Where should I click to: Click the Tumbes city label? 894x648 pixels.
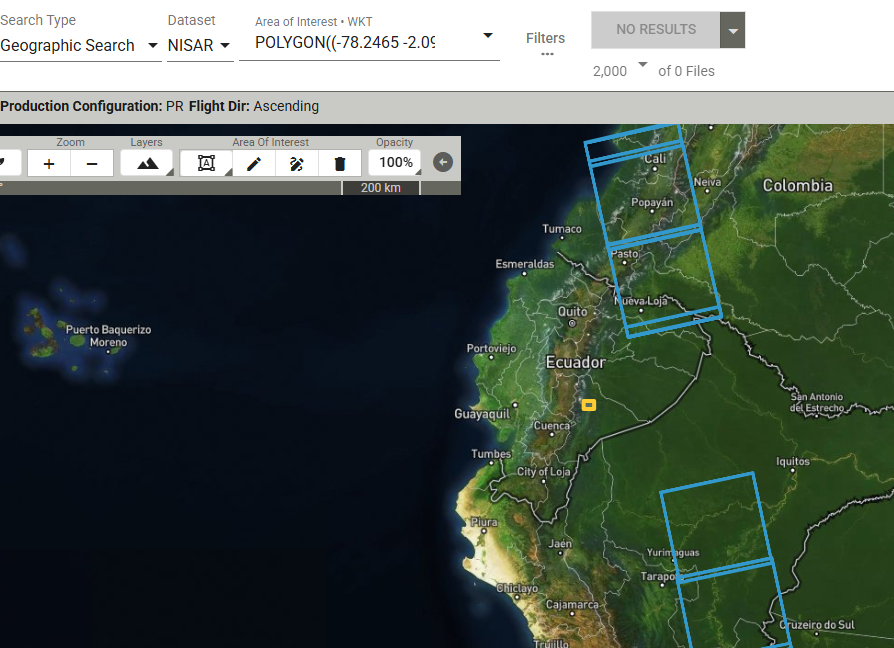pos(491,454)
